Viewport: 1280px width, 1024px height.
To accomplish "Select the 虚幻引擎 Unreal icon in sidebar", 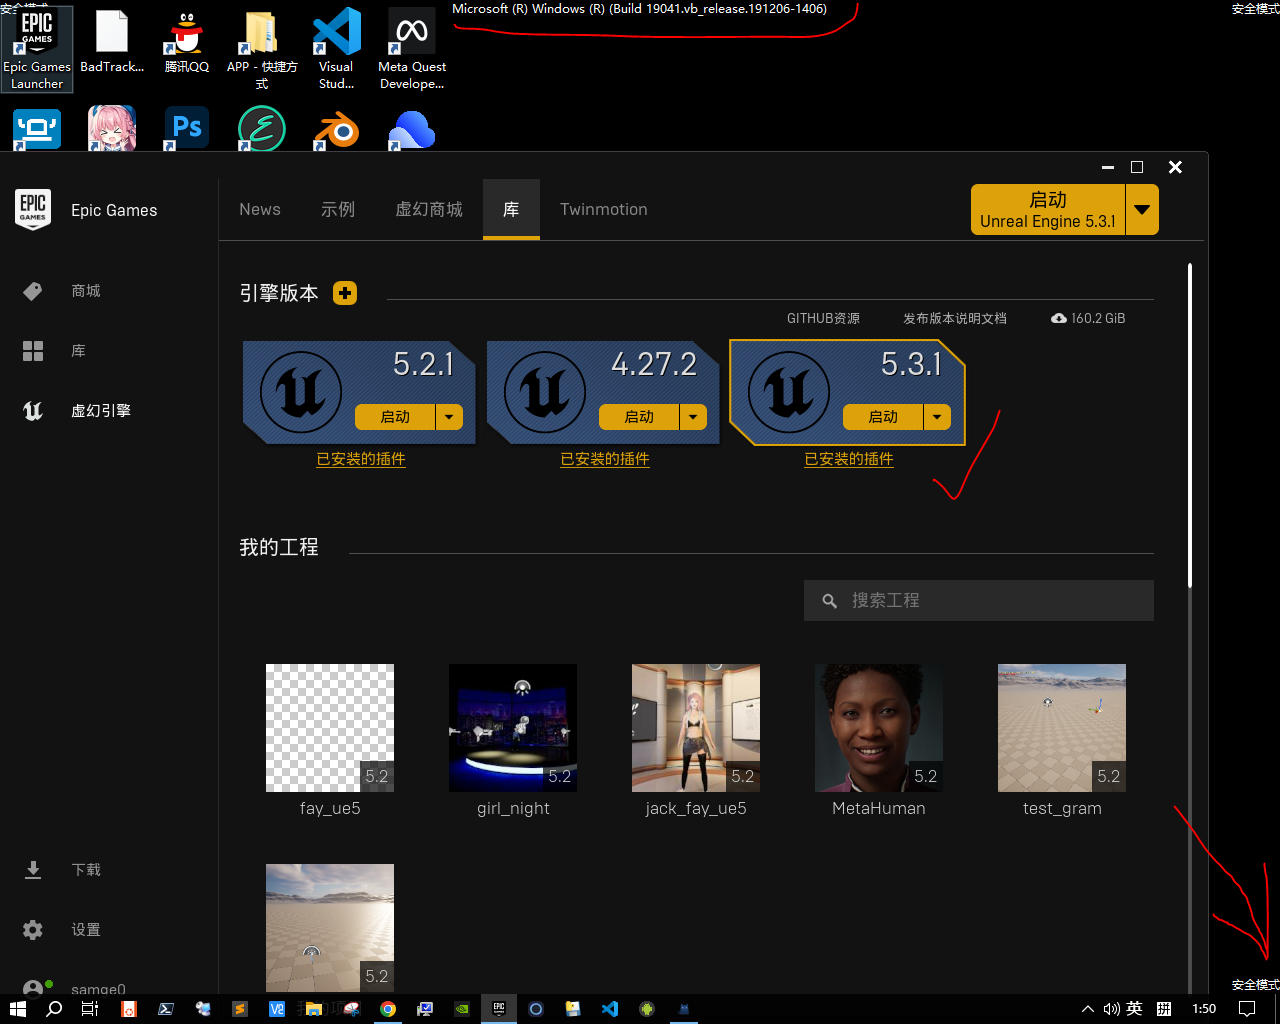I will tap(33, 411).
